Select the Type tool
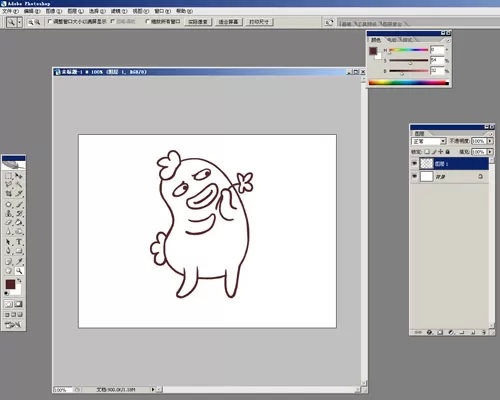The image size is (500, 400). point(19,242)
